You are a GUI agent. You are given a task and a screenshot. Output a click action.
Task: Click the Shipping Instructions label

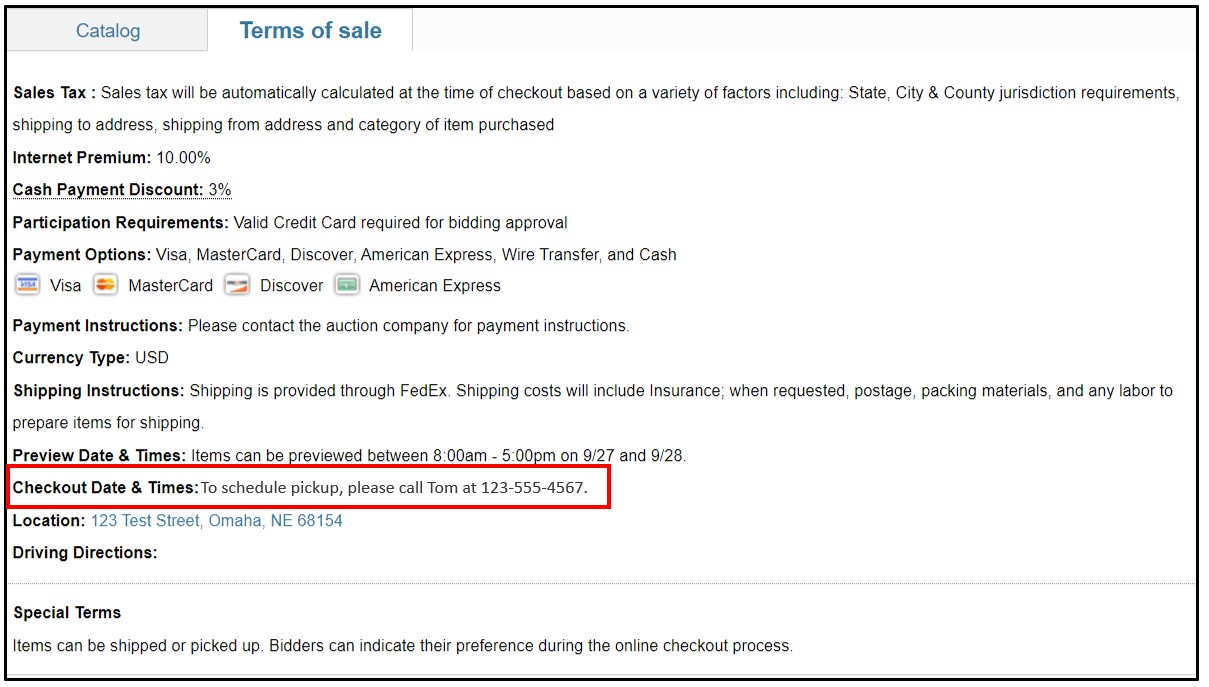[99, 390]
